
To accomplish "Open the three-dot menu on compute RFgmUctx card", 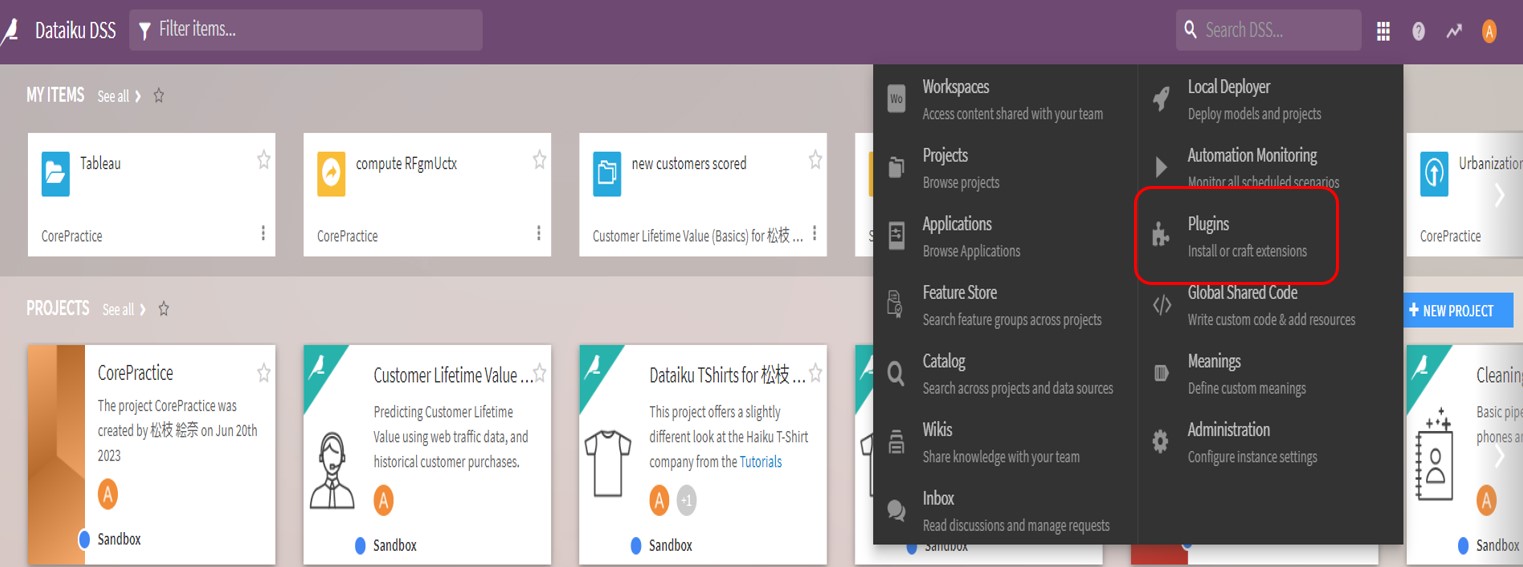I will (538, 233).
